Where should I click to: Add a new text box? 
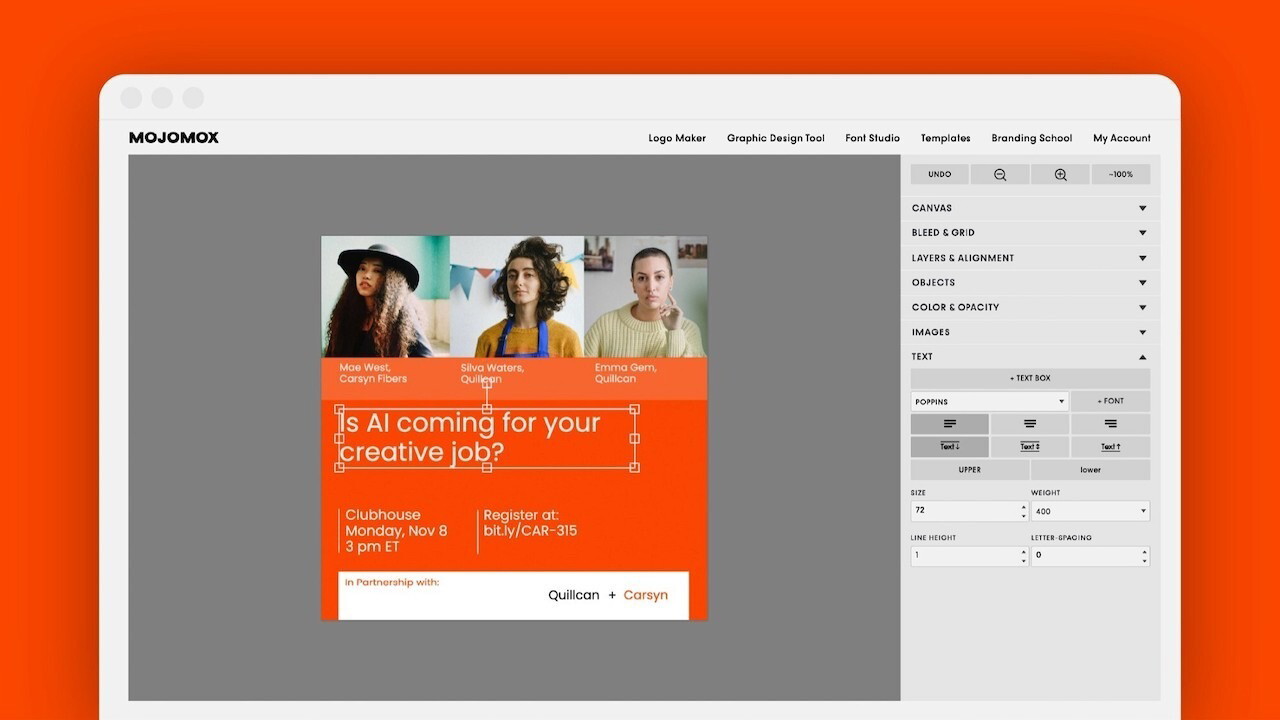pos(1030,379)
